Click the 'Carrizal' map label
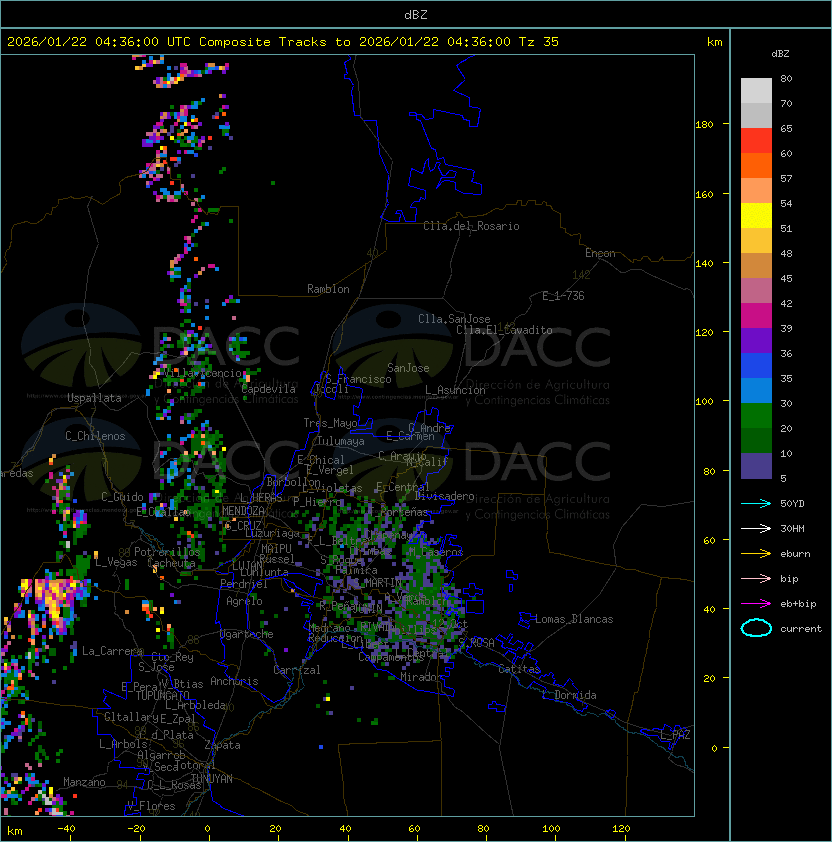The image size is (832, 842). (296, 670)
